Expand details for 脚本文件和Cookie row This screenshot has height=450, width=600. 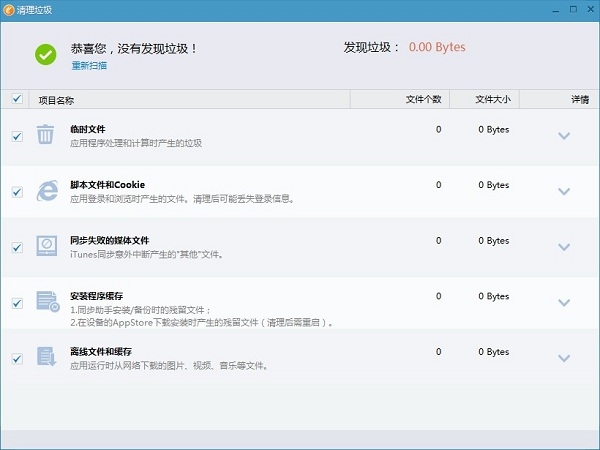point(564,191)
